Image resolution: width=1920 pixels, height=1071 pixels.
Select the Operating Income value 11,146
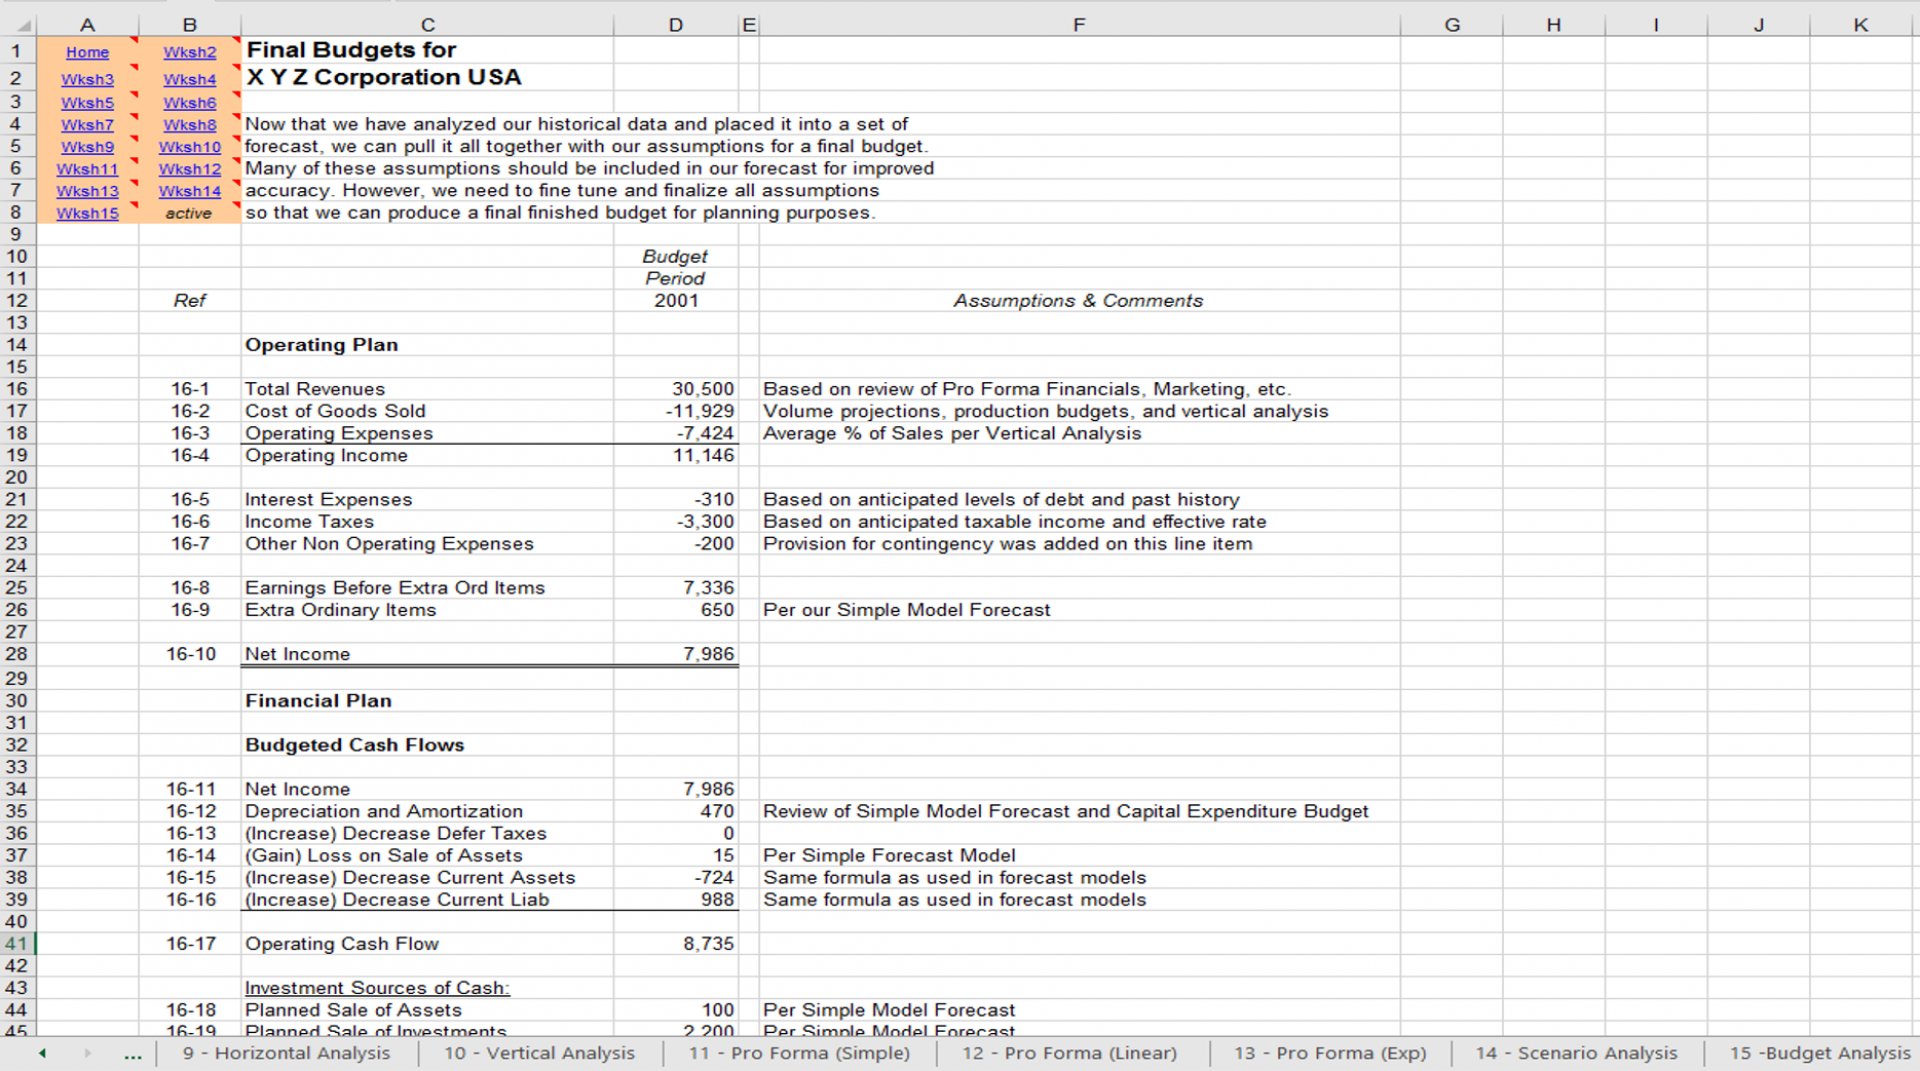(x=676, y=455)
